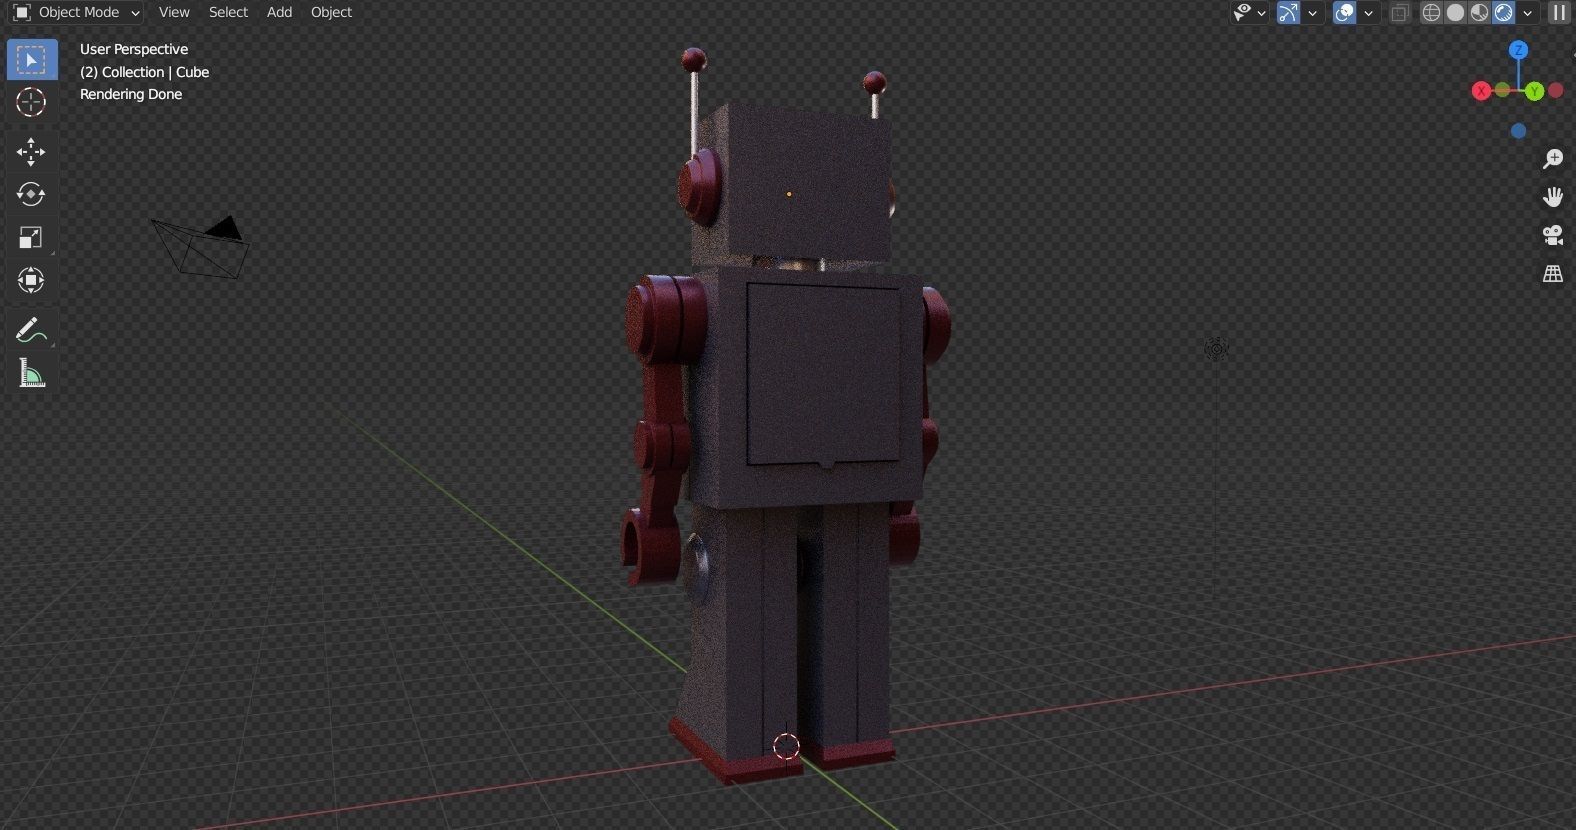
Task: Select the Measure ruler tool
Action: point(31,374)
